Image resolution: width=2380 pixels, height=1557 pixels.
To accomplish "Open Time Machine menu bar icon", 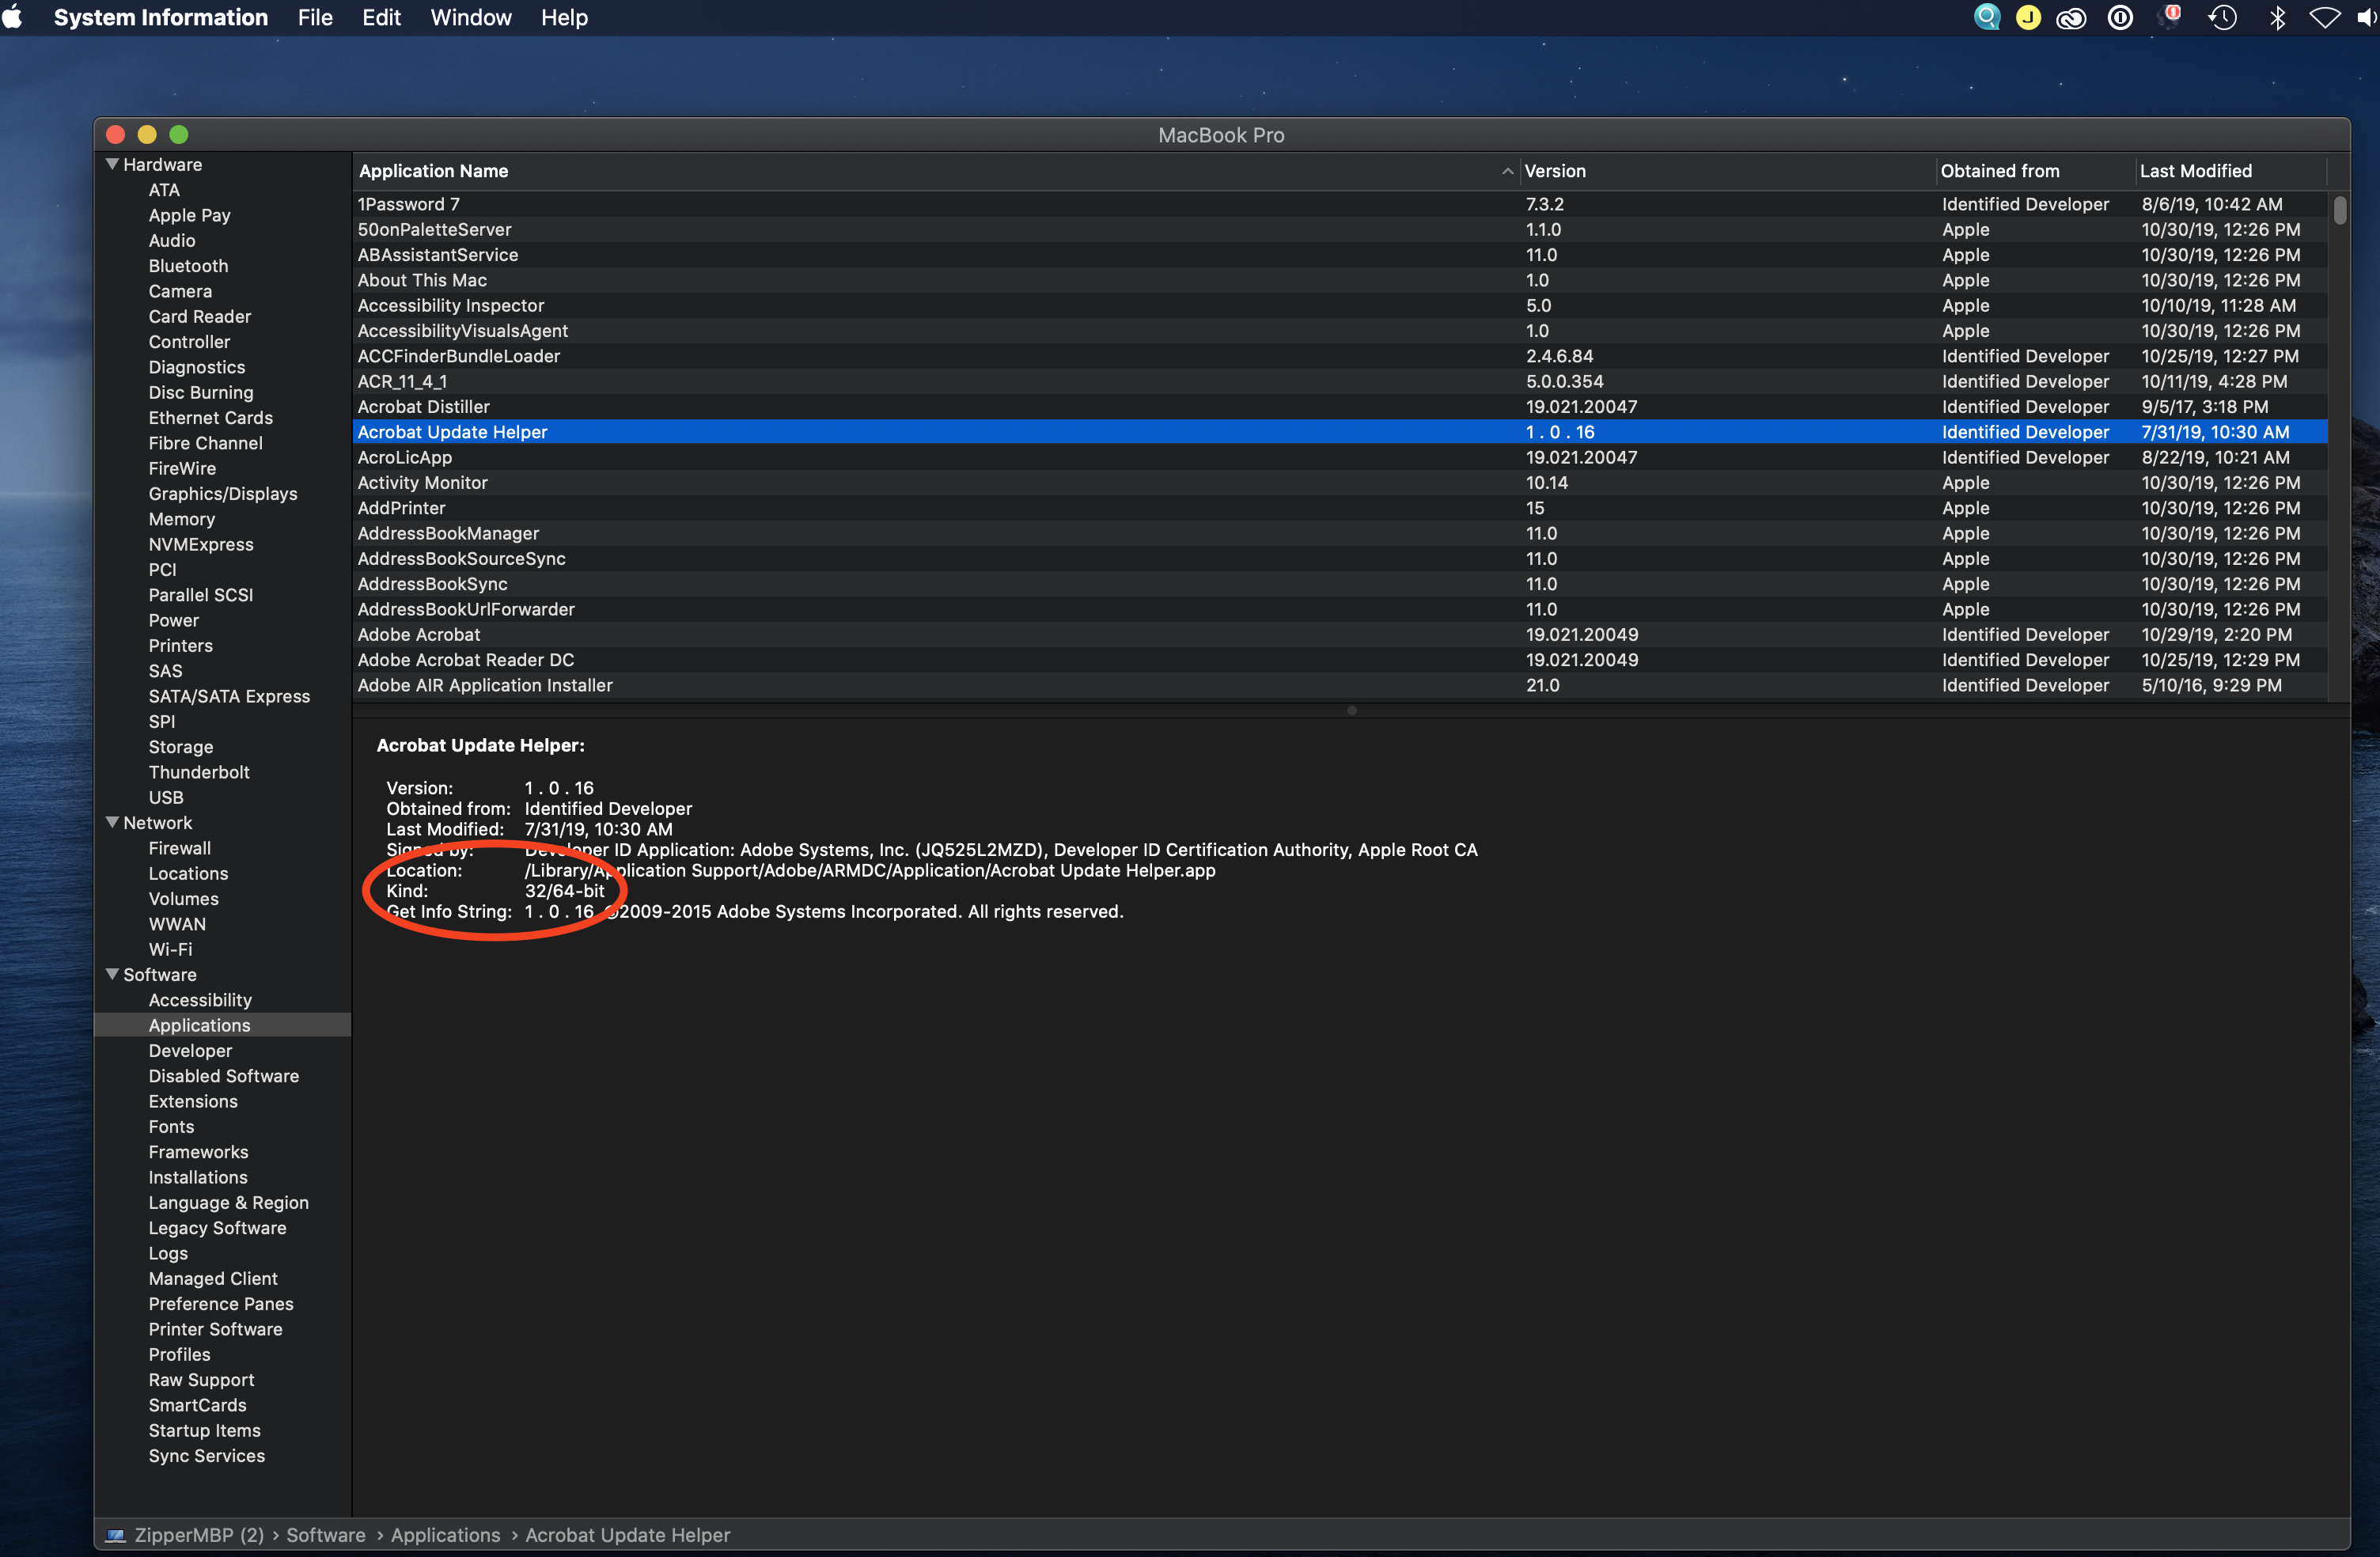I will coord(2223,18).
